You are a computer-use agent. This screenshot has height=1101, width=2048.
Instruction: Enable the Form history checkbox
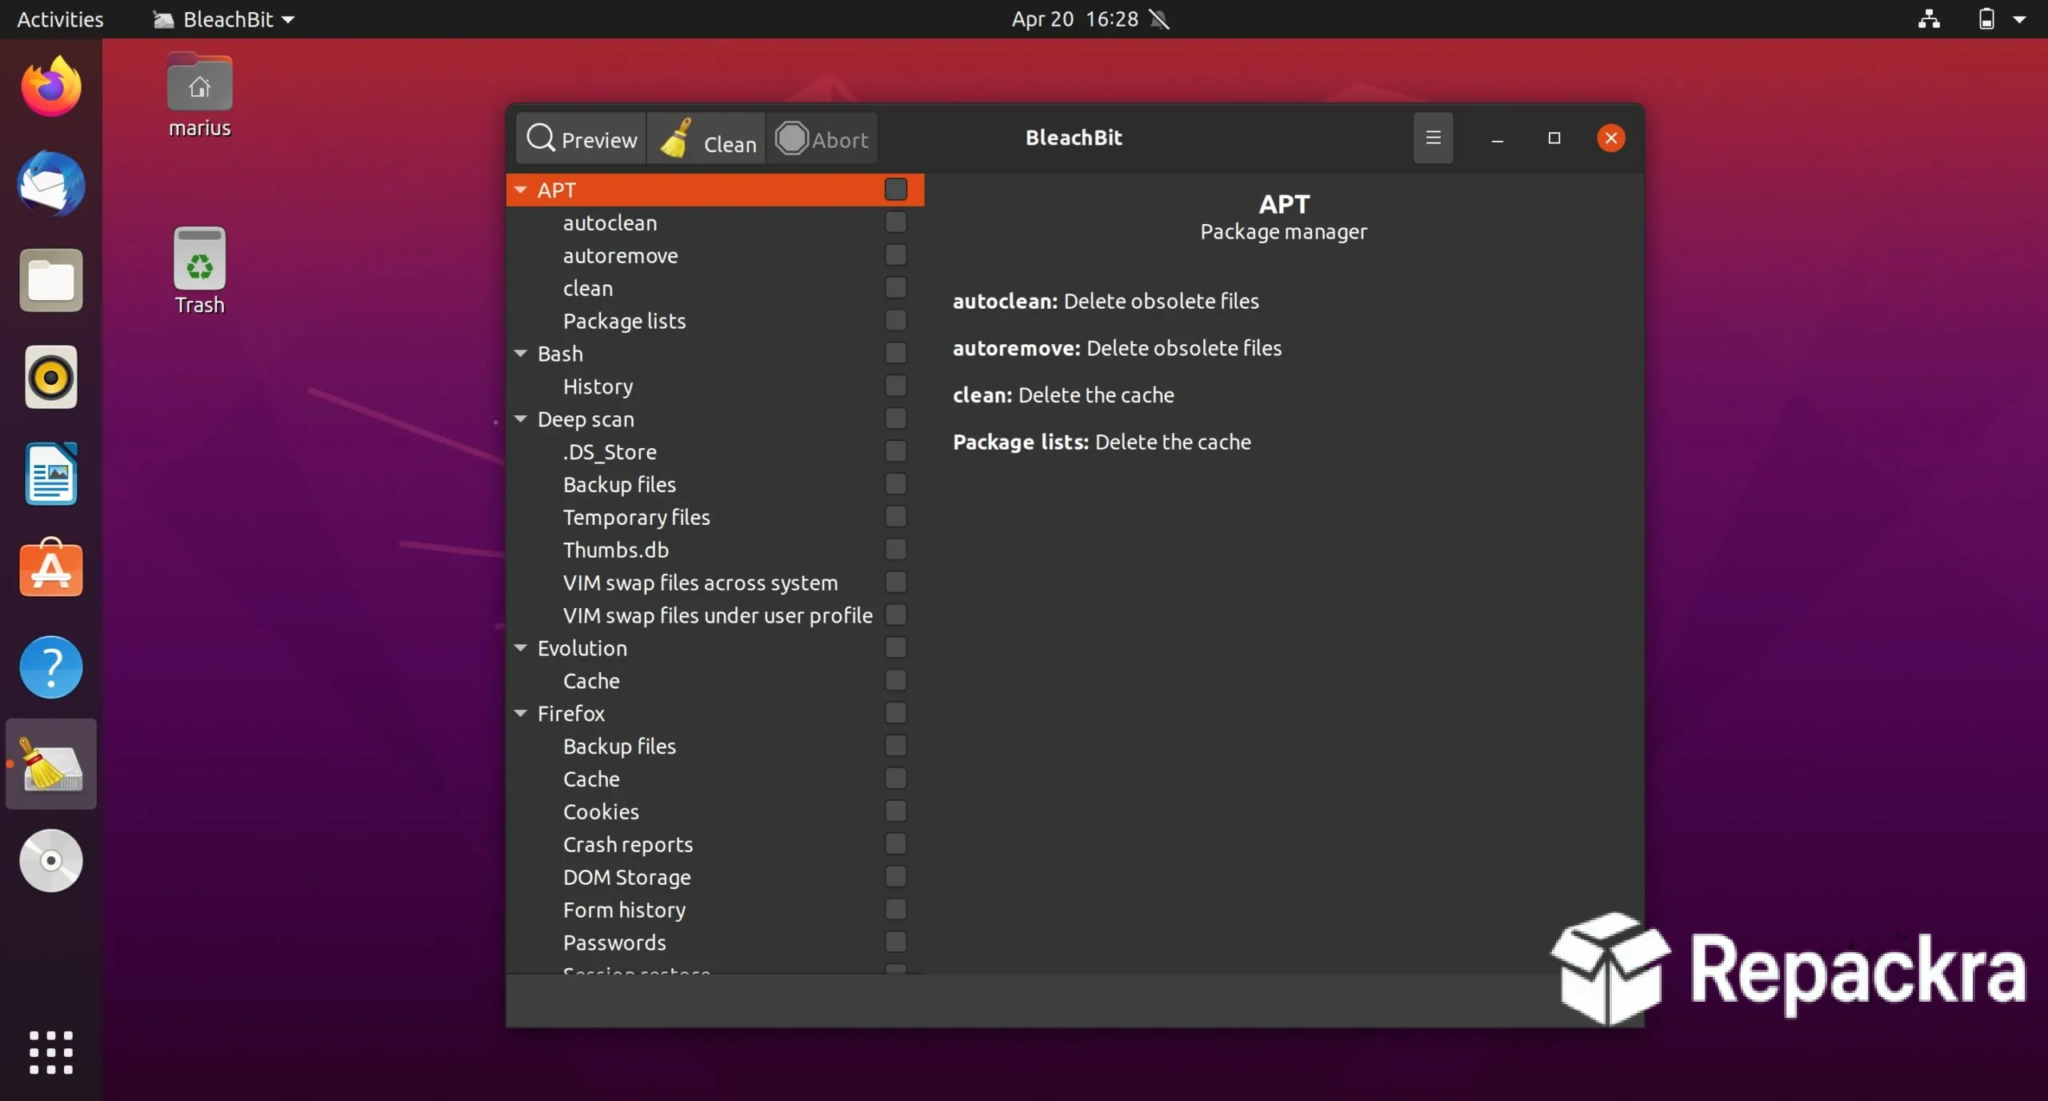tap(896, 909)
